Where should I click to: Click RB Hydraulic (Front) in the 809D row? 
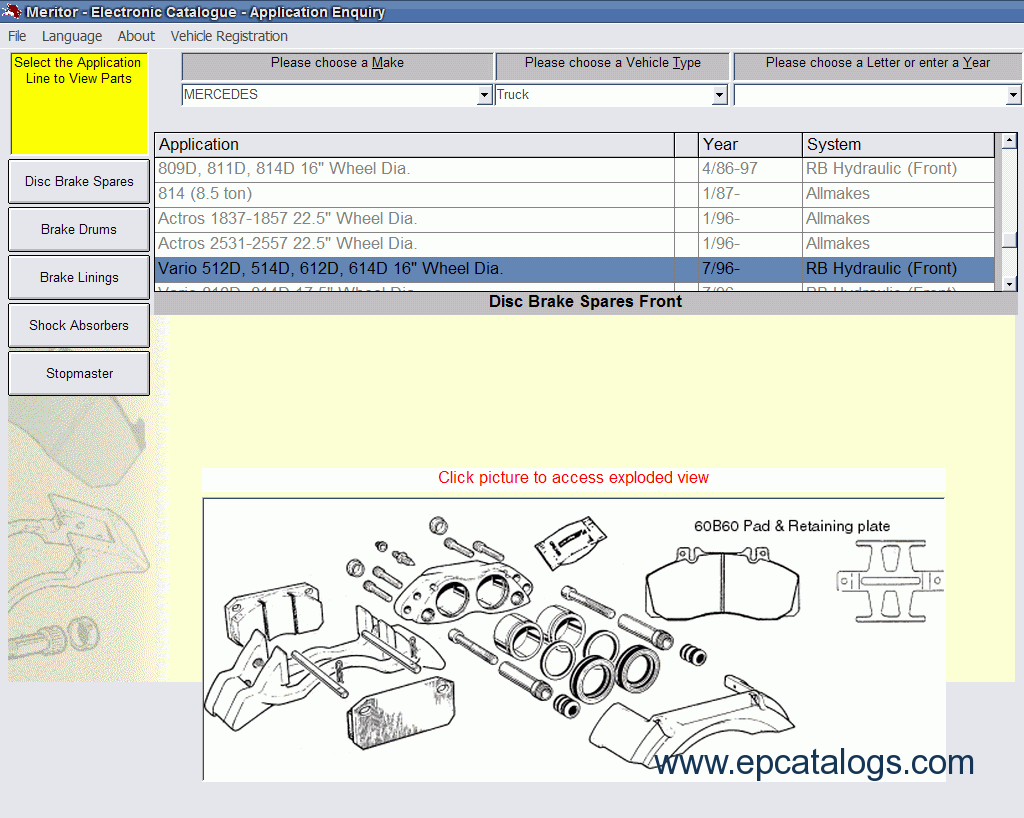point(898,169)
